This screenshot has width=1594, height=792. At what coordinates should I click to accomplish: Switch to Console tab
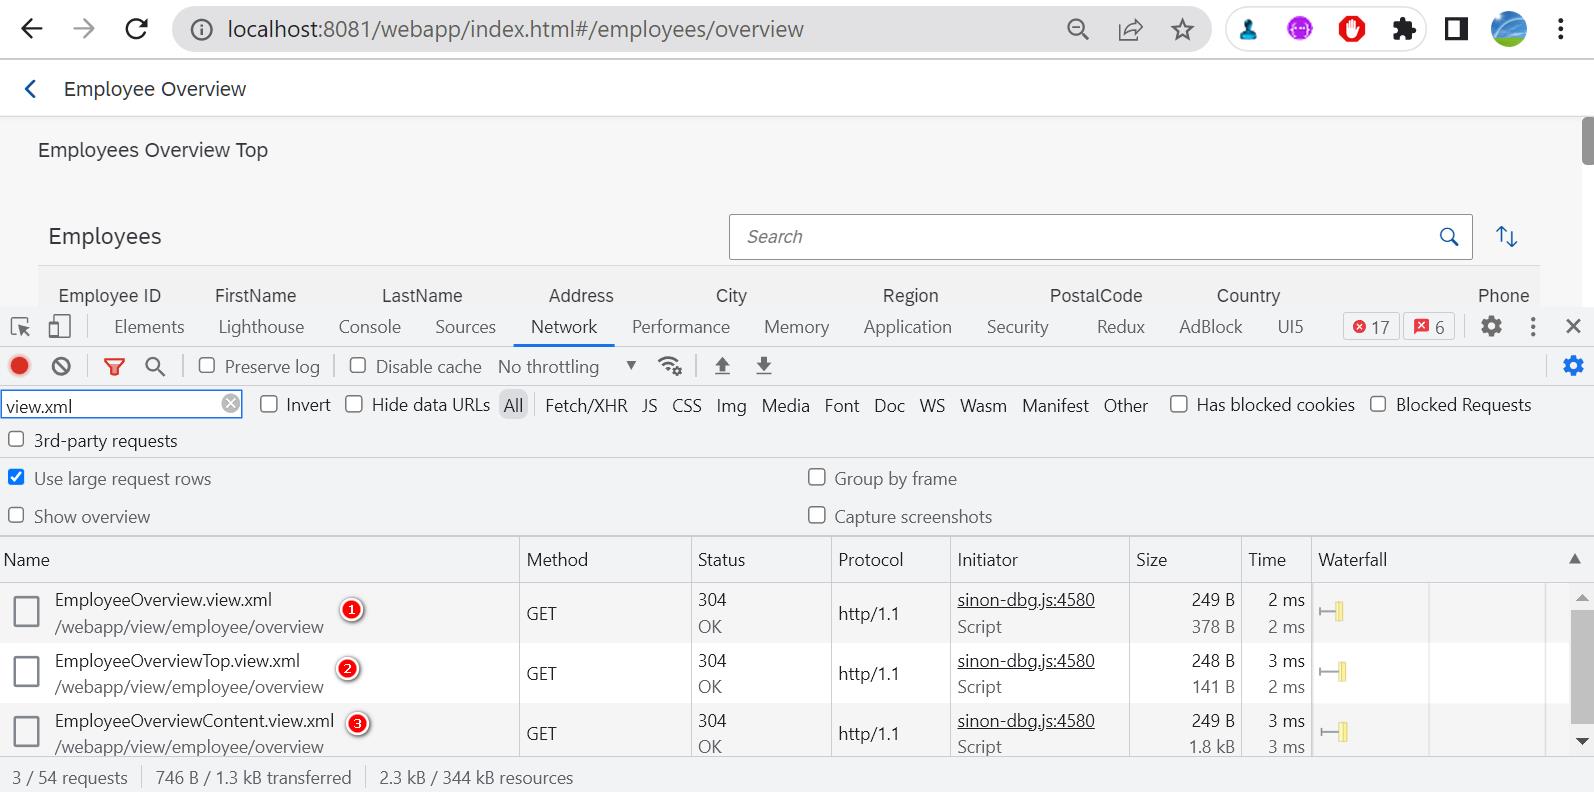click(369, 327)
